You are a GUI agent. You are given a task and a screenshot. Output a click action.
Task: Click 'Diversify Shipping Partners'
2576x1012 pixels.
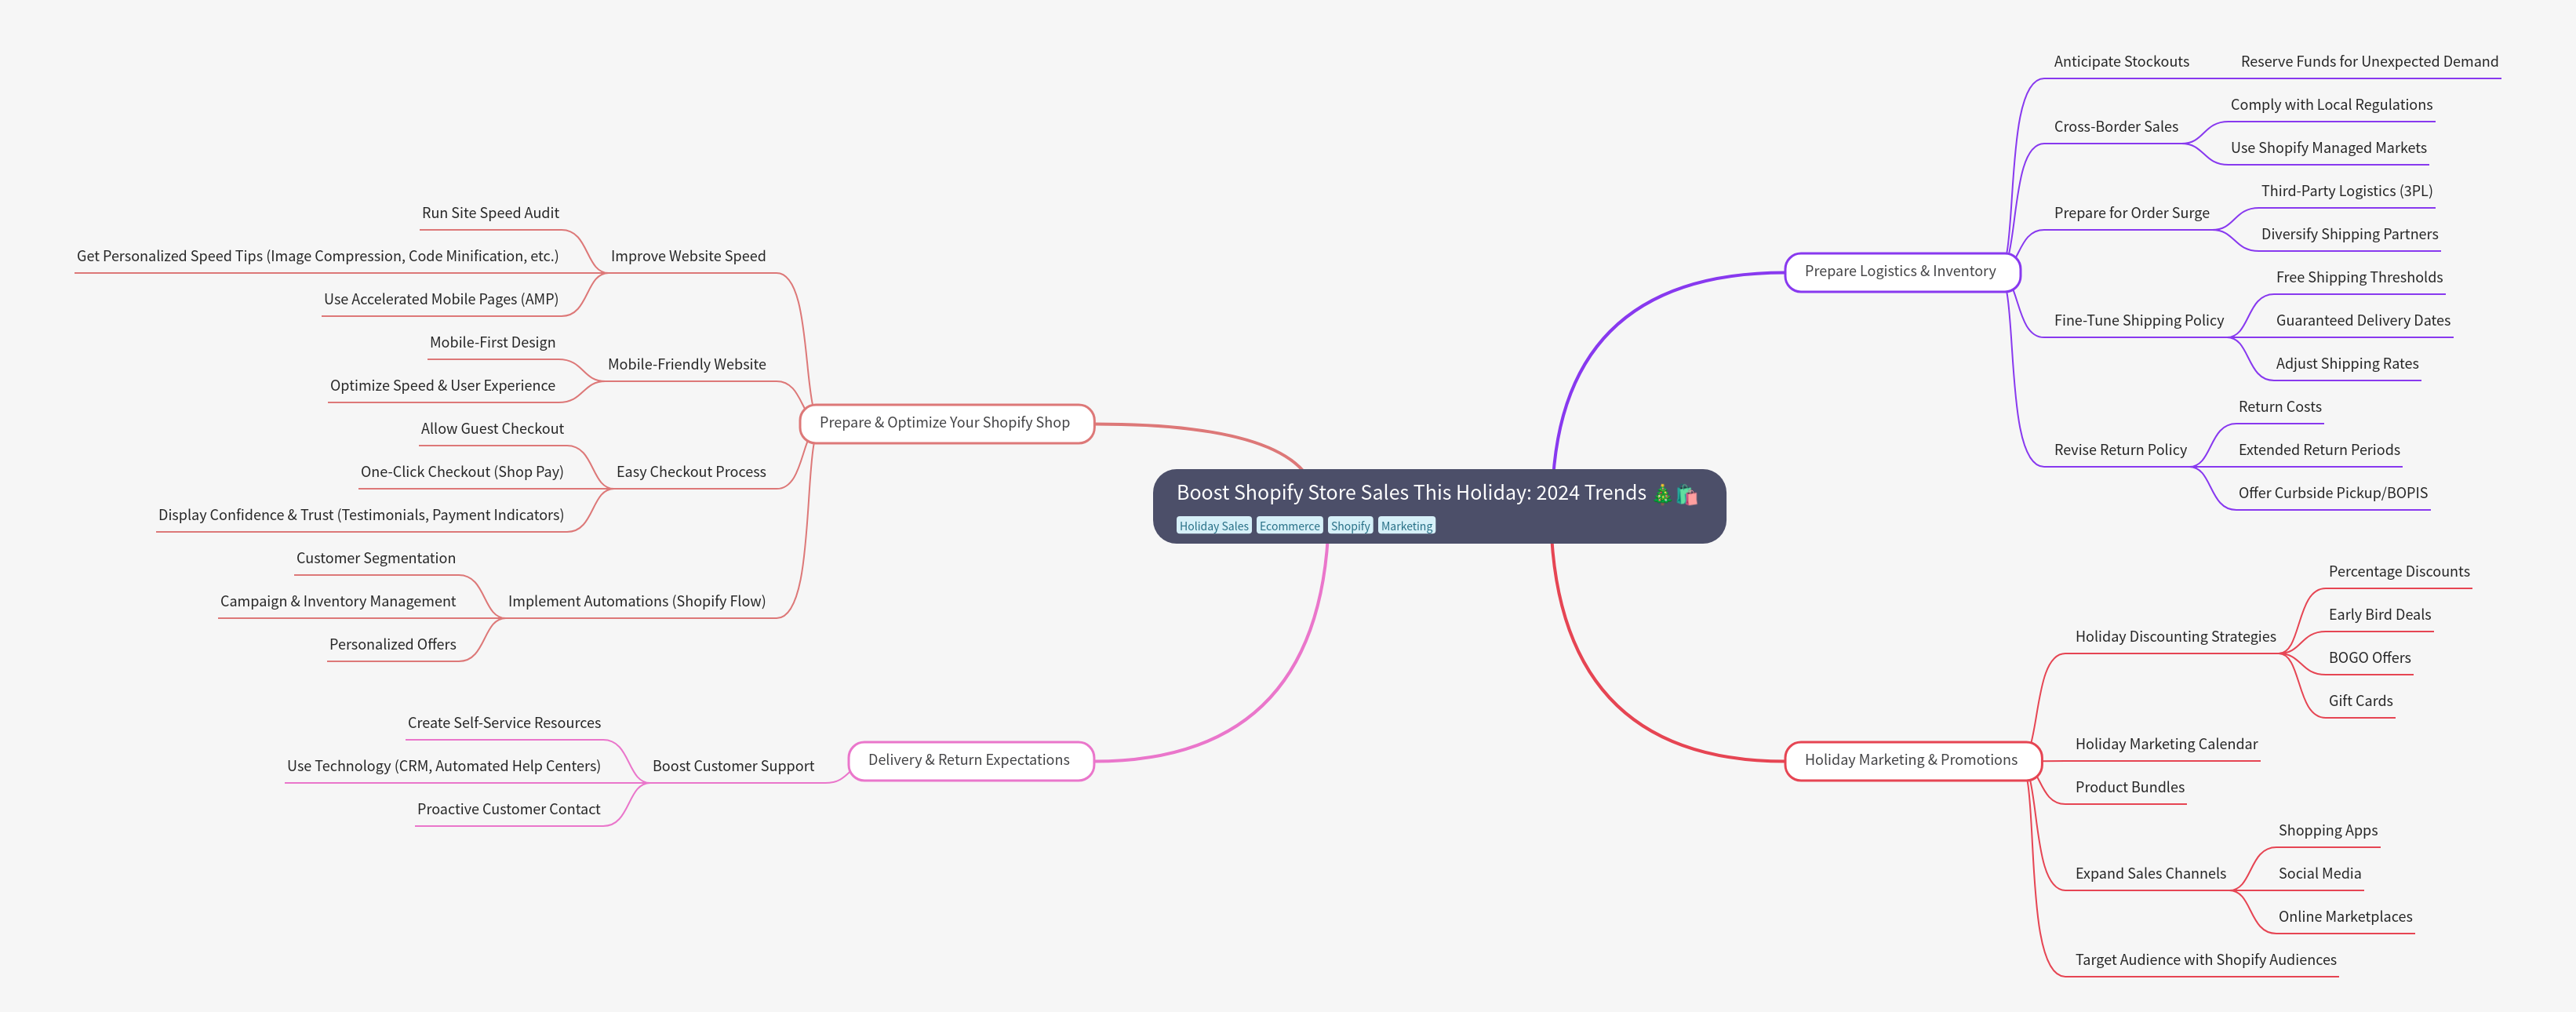point(2349,234)
